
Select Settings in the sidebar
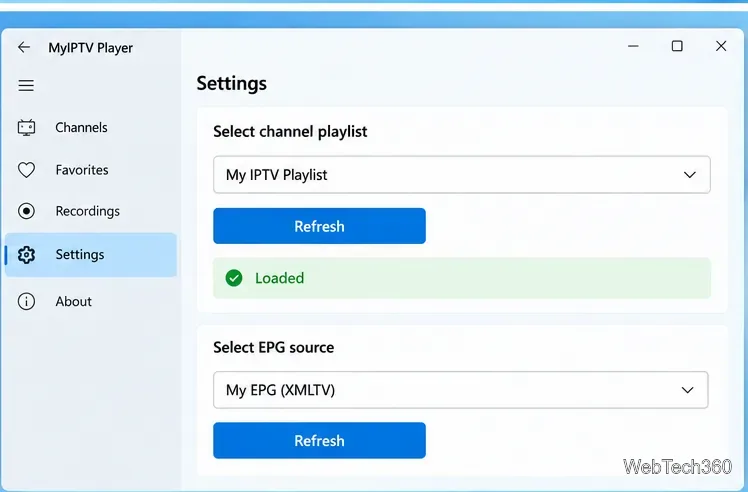click(91, 255)
